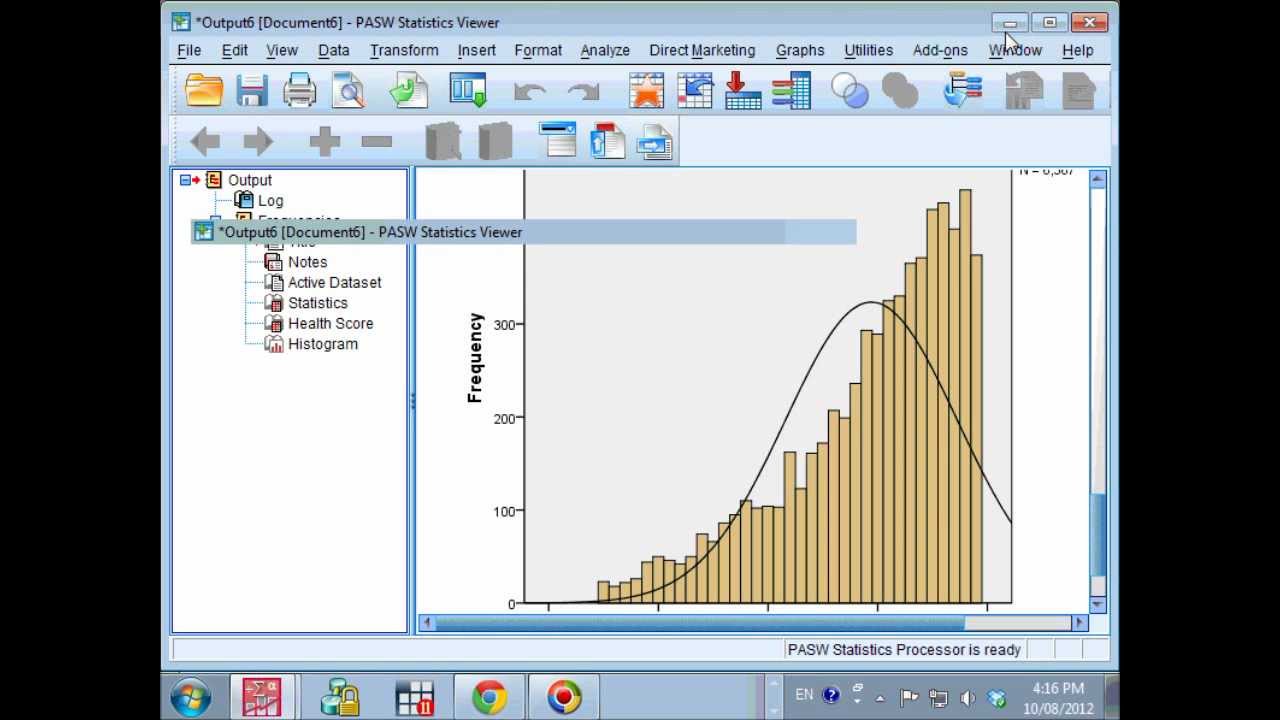Image resolution: width=1280 pixels, height=720 pixels.
Task: Open the Add-ons menu
Action: click(940, 50)
